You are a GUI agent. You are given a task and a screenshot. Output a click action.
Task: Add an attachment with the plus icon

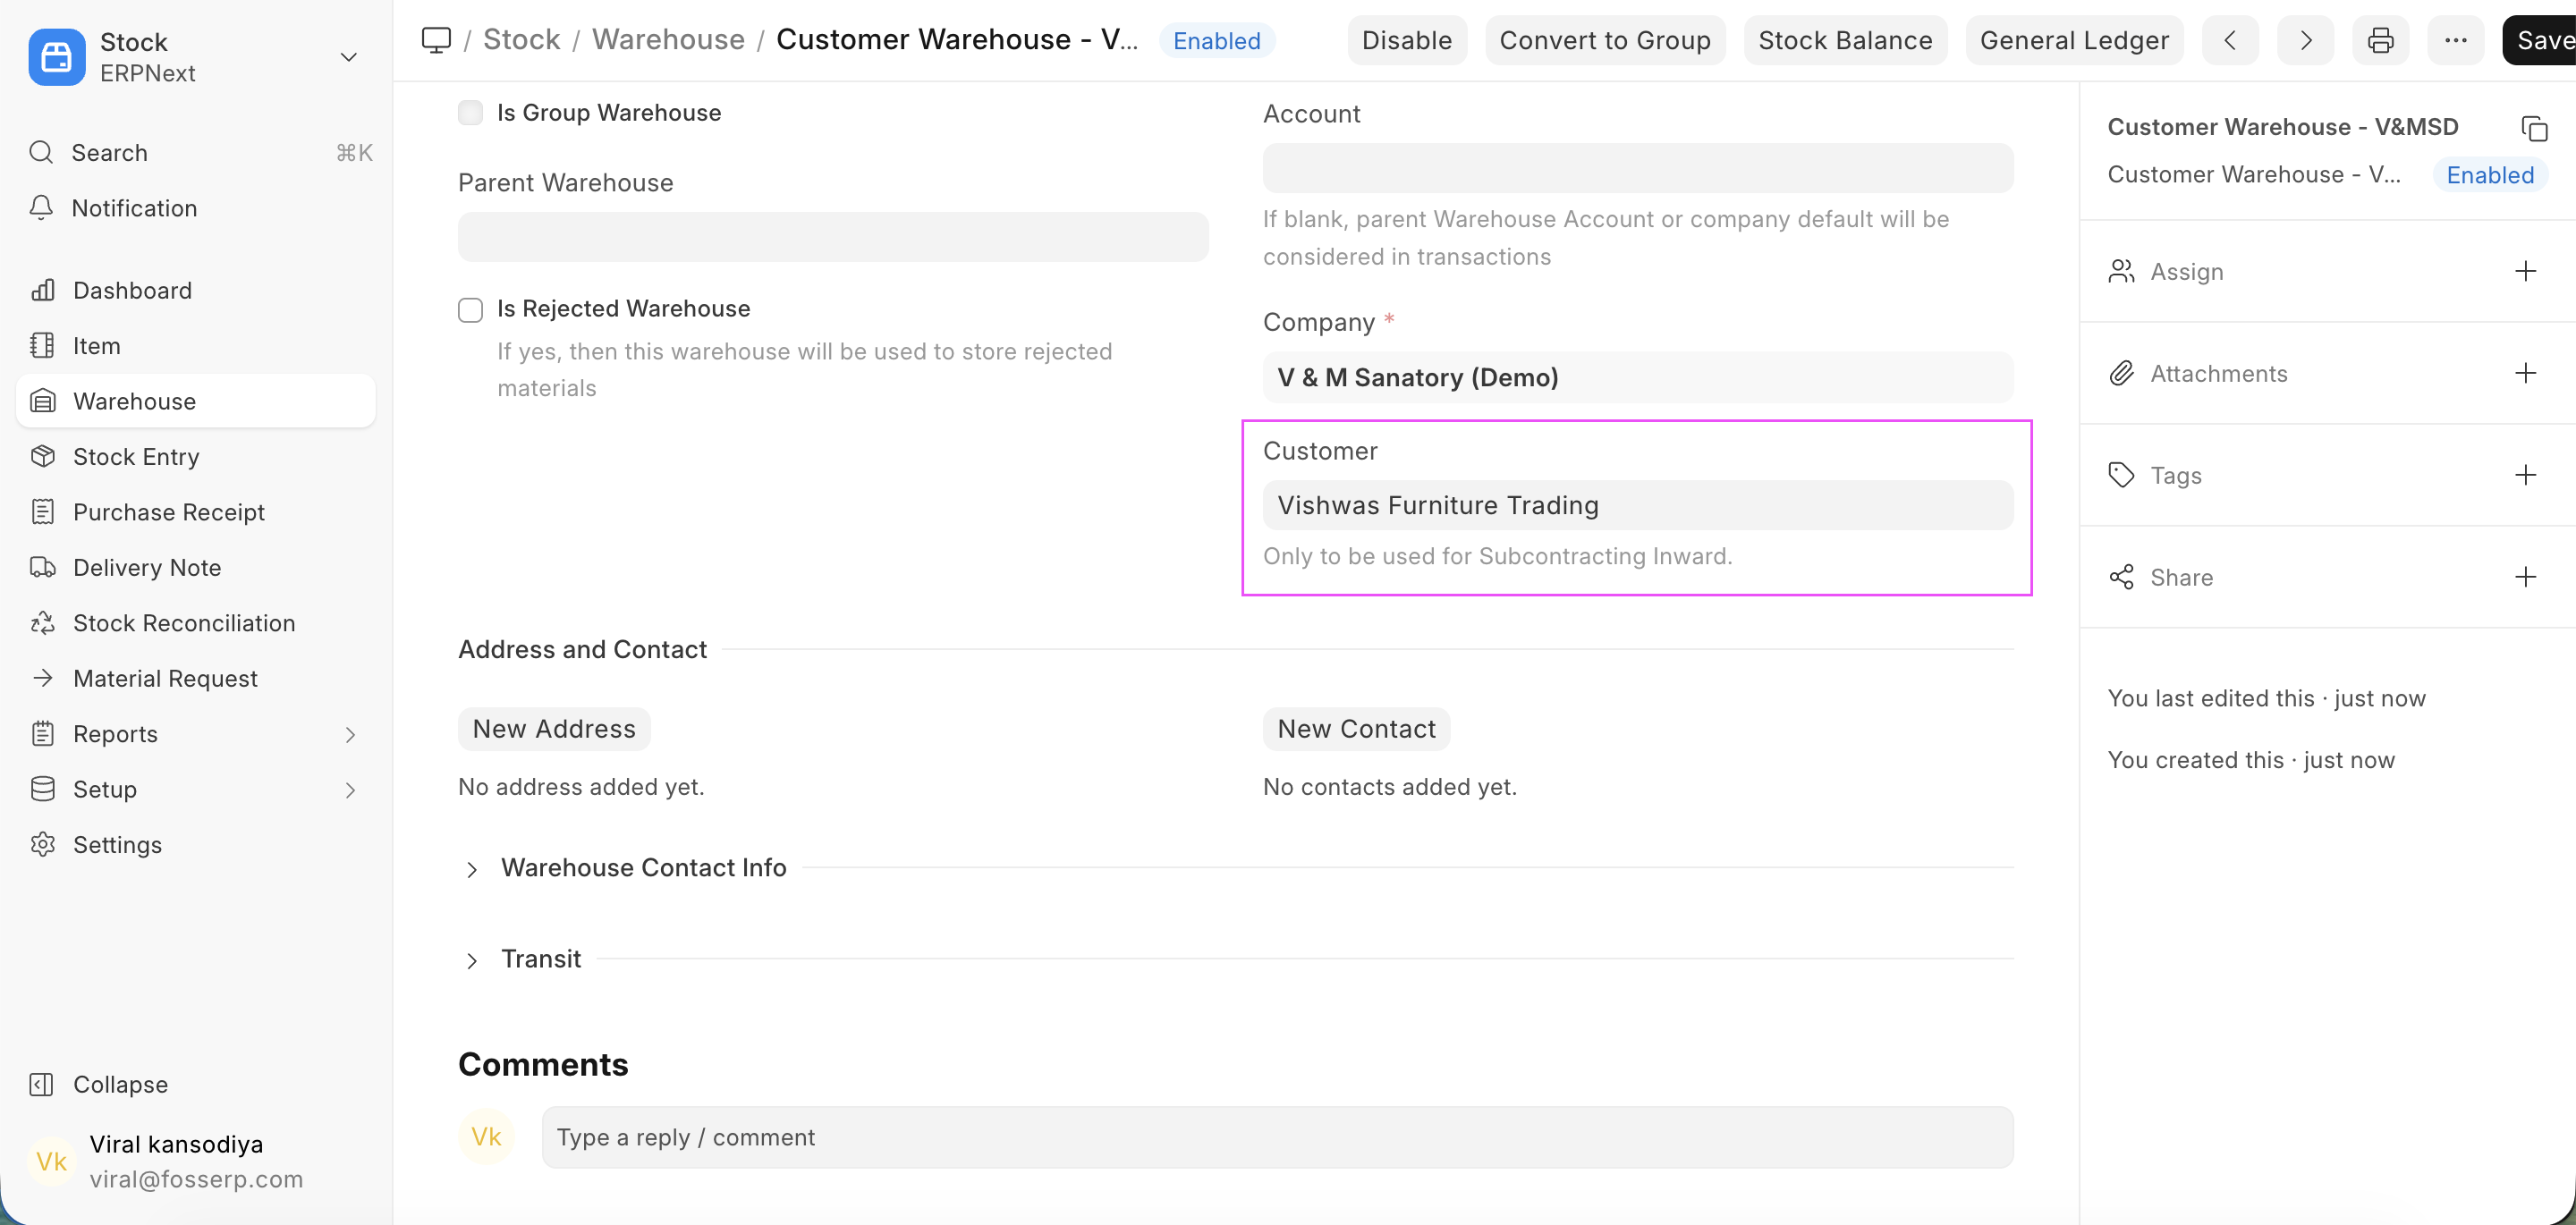click(2525, 374)
